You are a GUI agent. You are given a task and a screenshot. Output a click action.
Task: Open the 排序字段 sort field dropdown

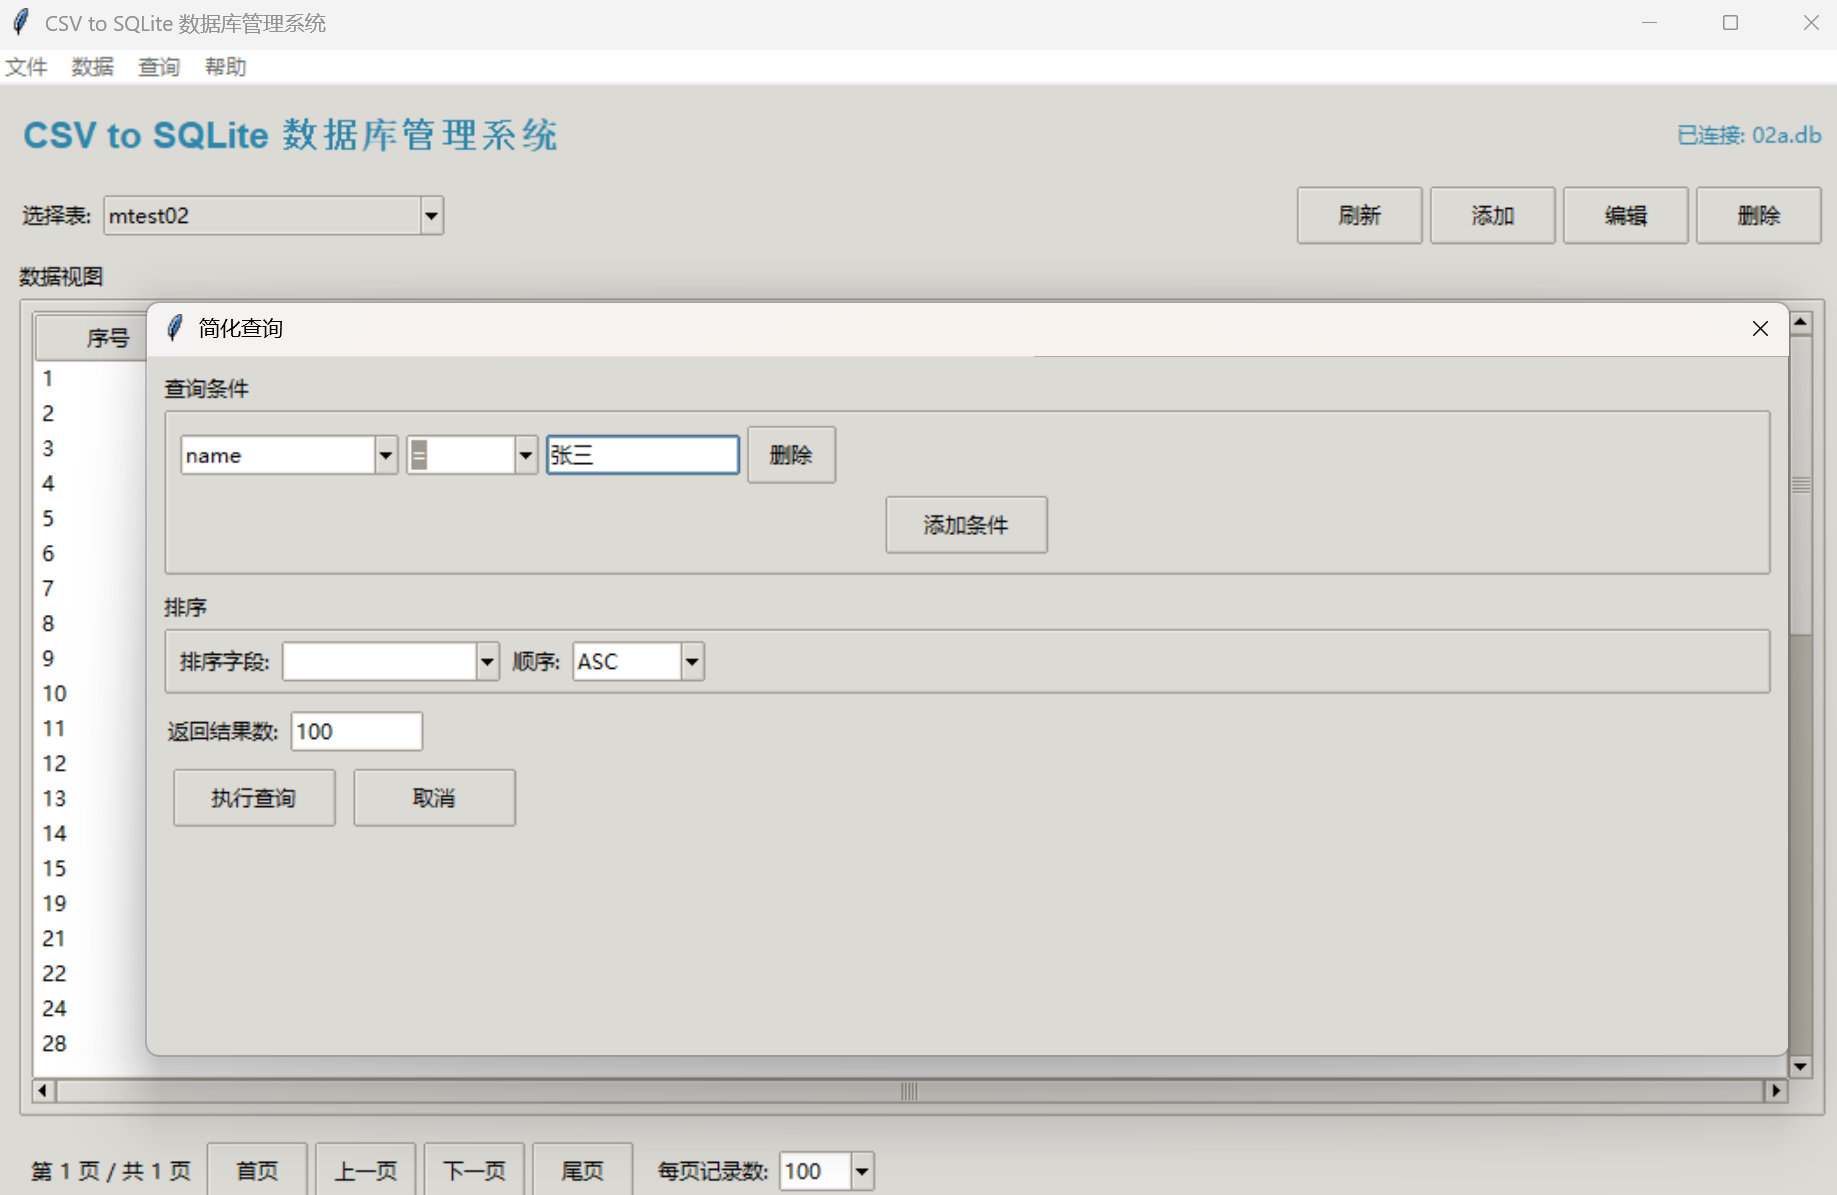[x=486, y=661]
